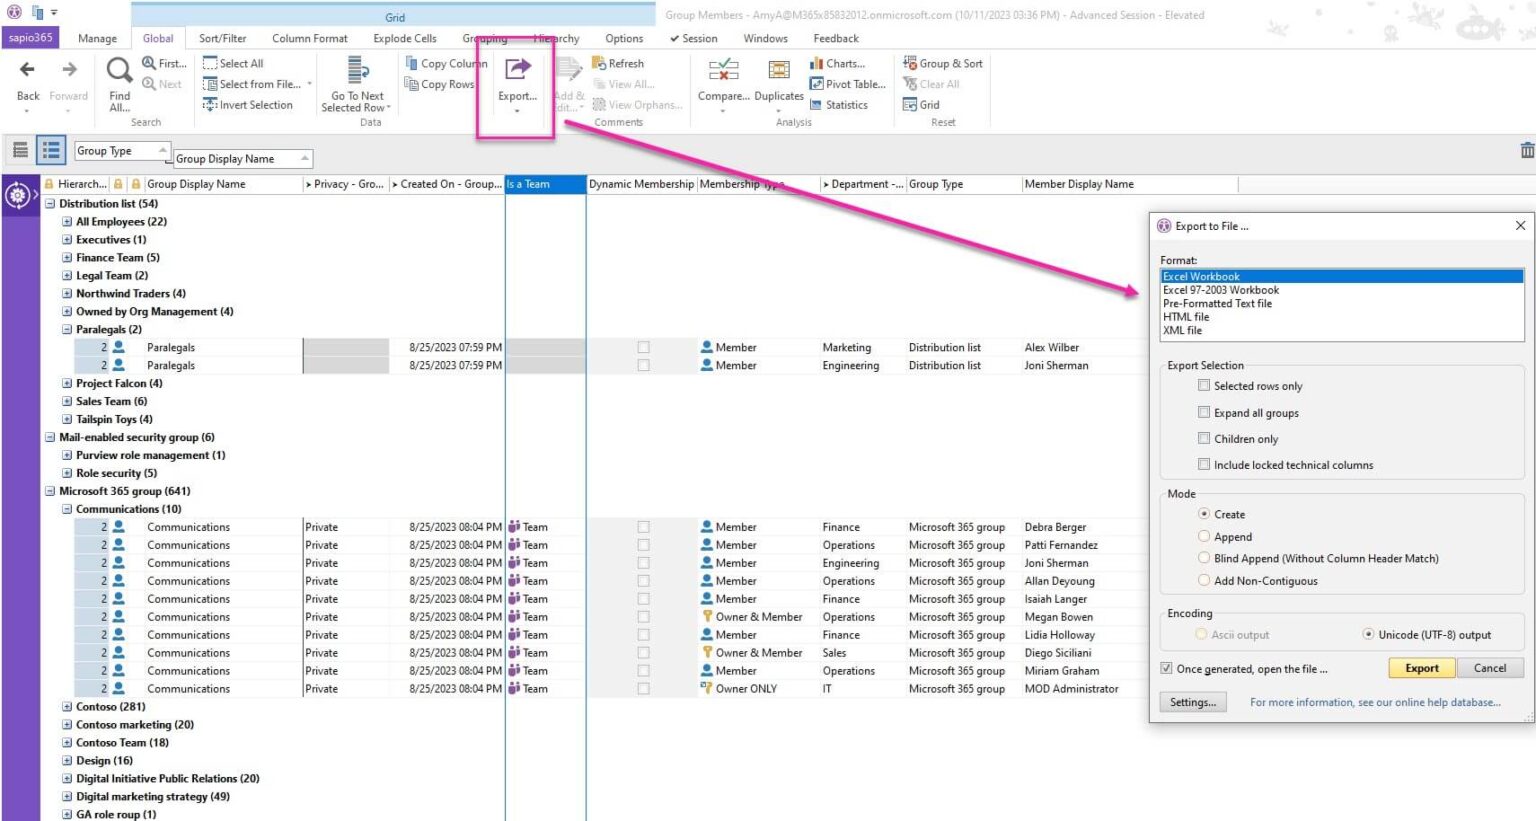The width and height of the screenshot is (1536, 821).
Task: Open the Sort/Filter ribbon tab
Action: tap(222, 38)
